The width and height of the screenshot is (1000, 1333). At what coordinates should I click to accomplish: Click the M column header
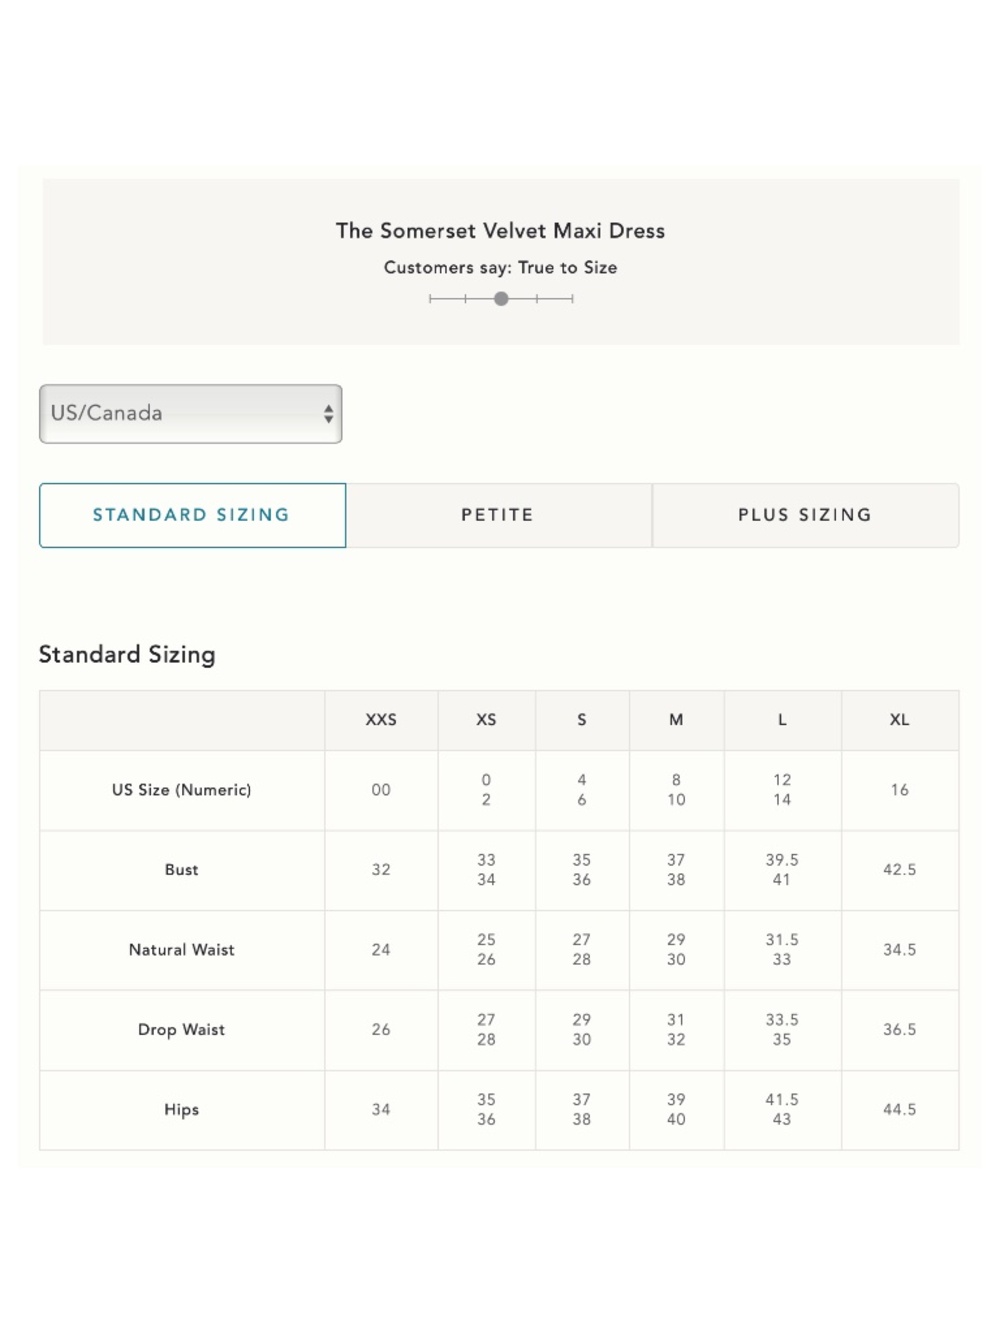pyautogui.click(x=676, y=720)
